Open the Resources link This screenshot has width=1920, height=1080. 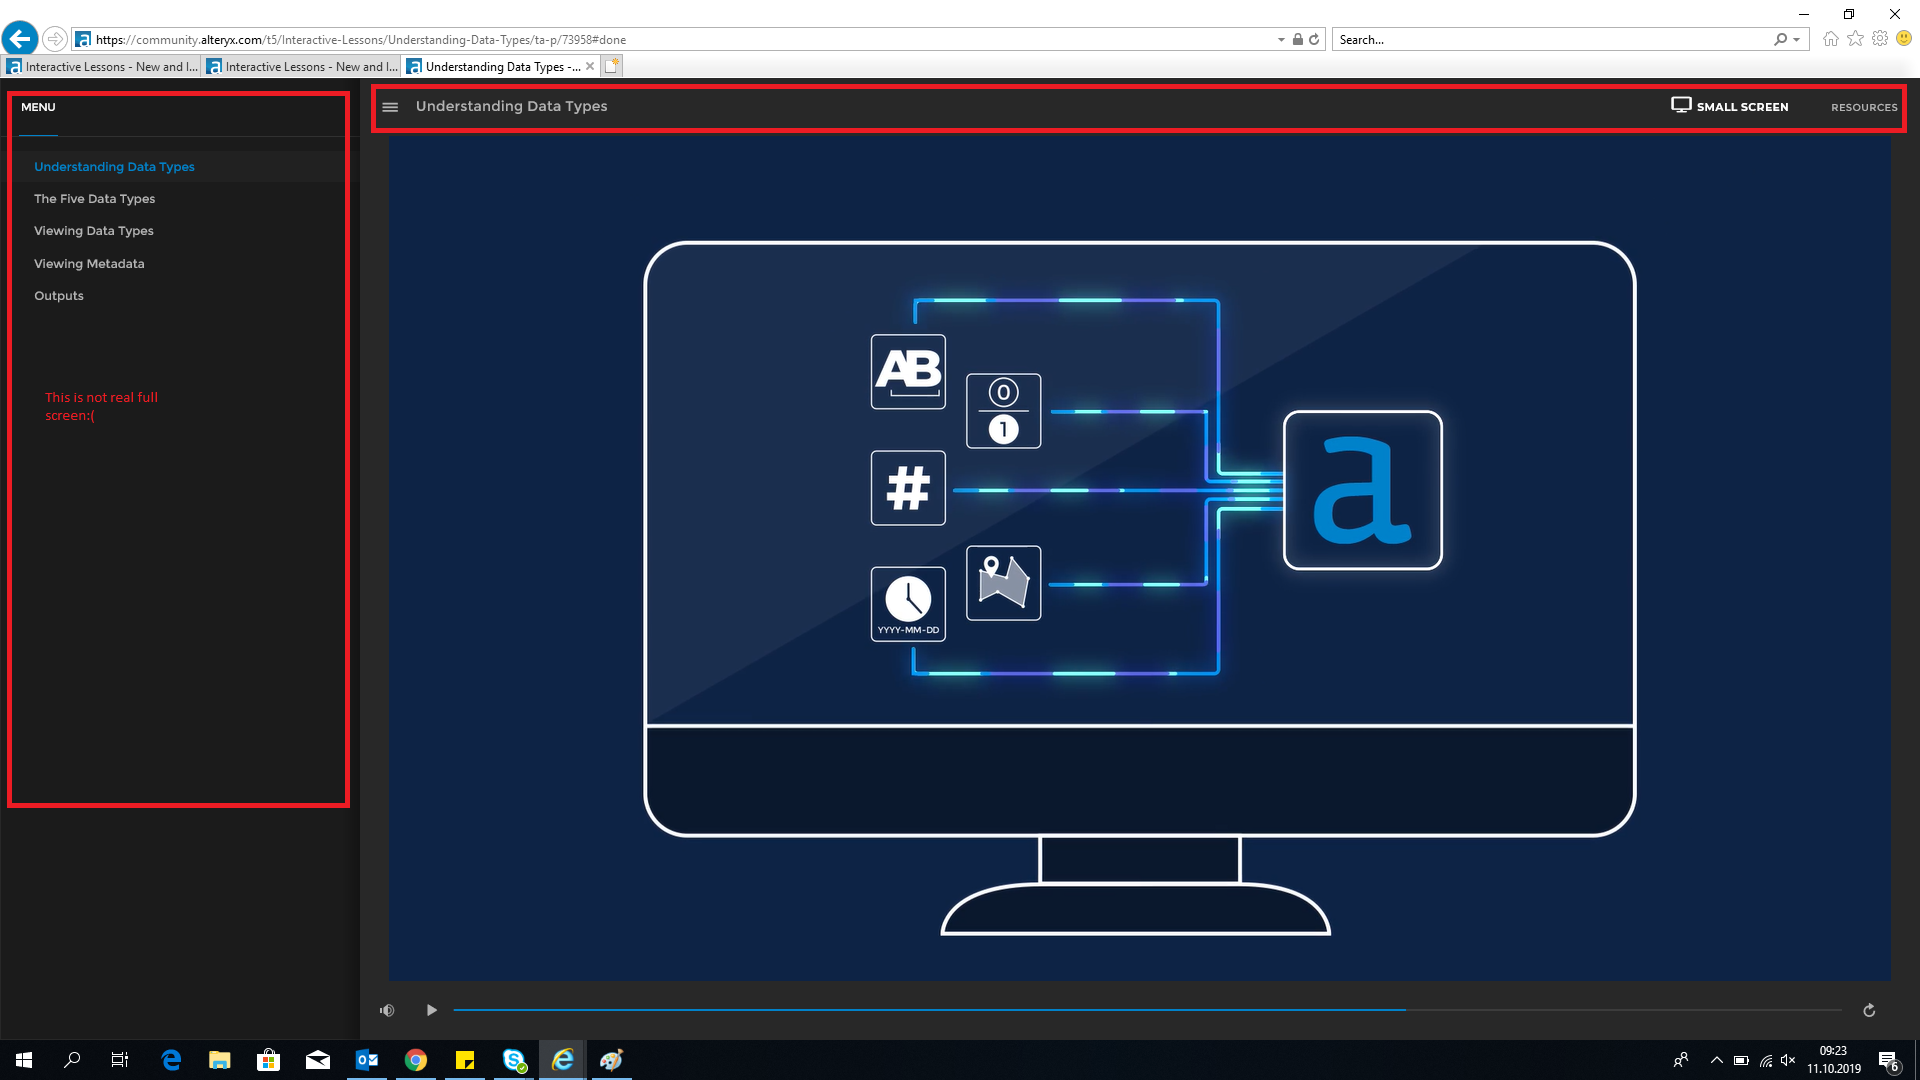pos(1863,107)
